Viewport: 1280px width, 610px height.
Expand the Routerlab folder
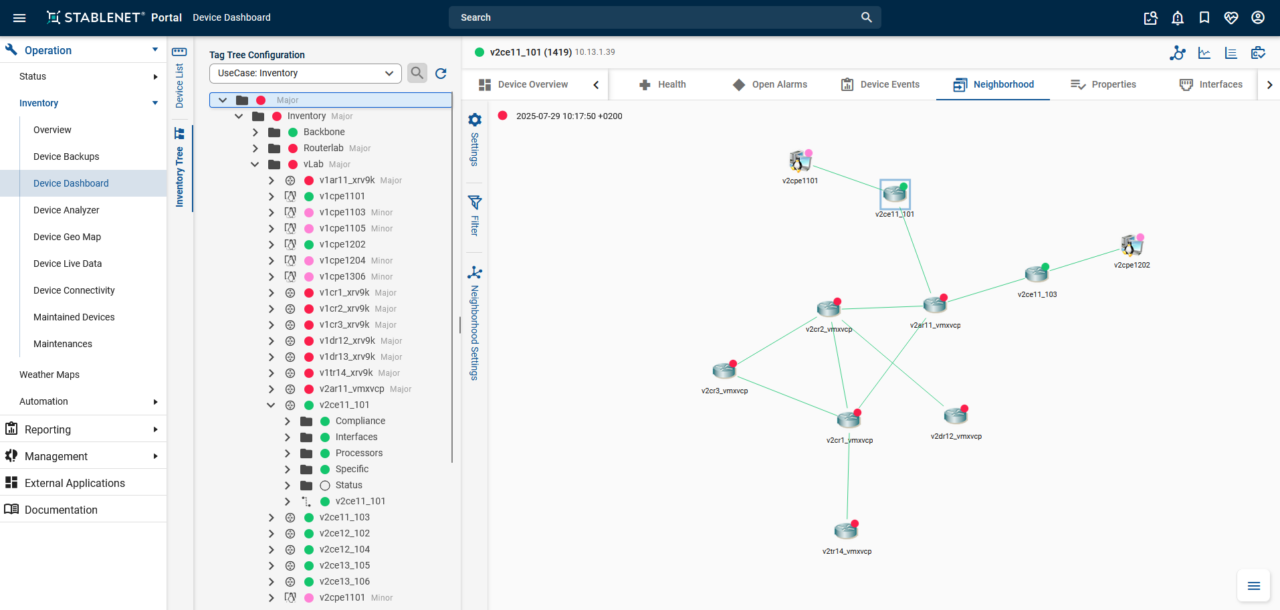click(255, 148)
